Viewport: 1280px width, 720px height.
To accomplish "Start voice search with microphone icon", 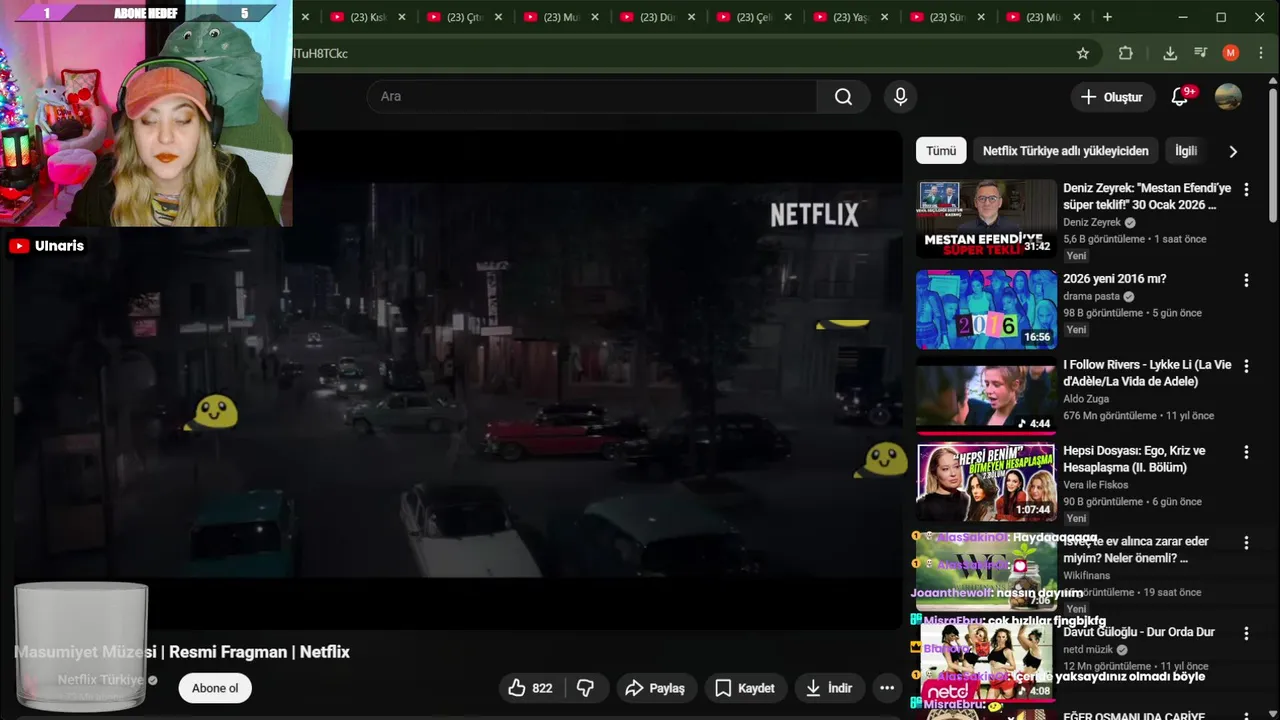I will tap(900, 97).
